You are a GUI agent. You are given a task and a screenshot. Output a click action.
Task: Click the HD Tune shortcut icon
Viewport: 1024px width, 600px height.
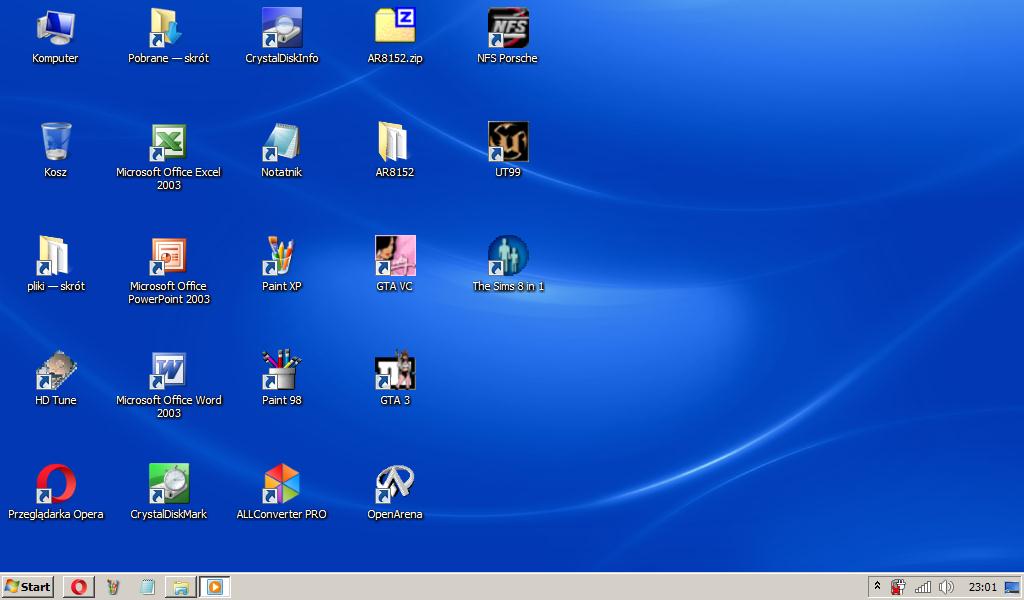(x=56, y=379)
